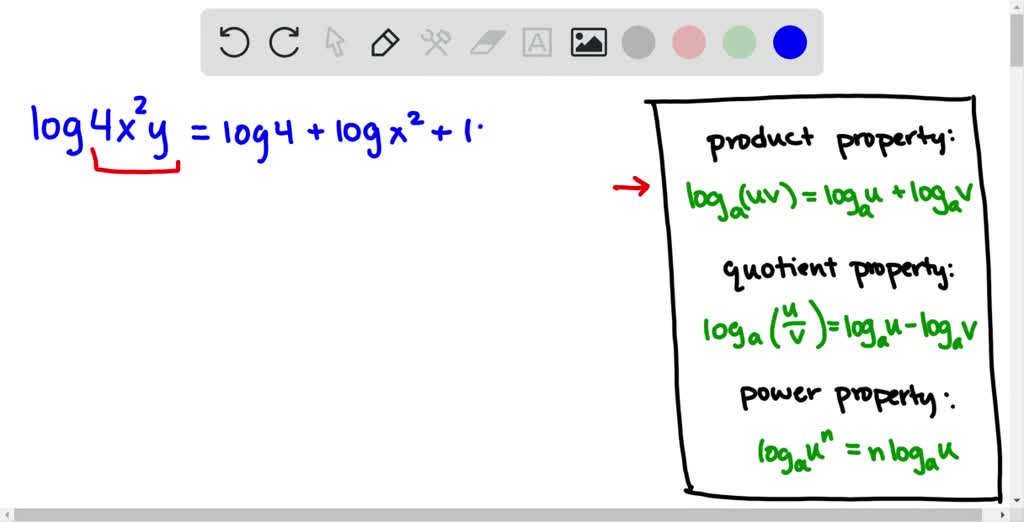Activate the eraser tool

(x=487, y=42)
